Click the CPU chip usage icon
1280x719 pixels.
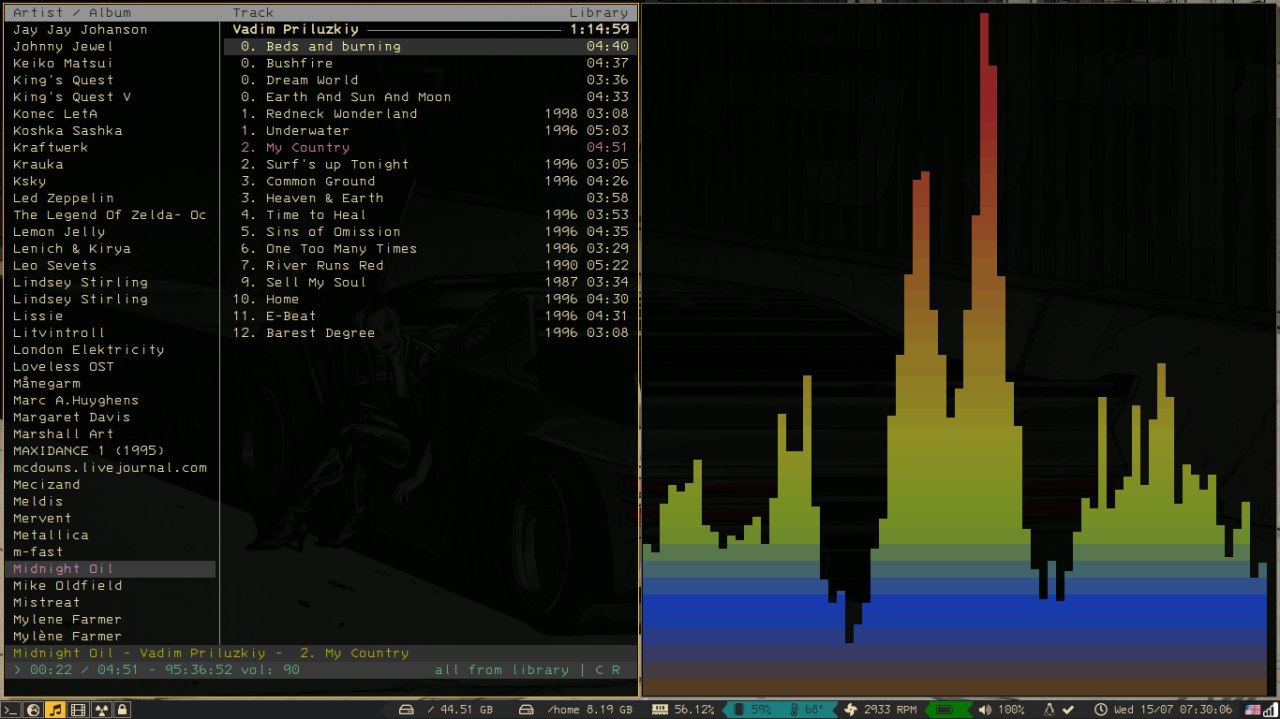739,709
